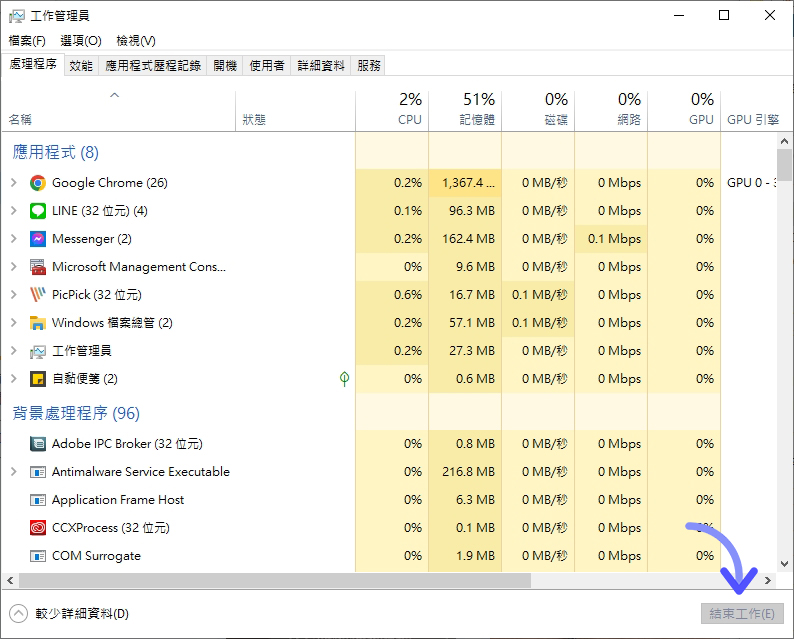The height and width of the screenshot is (639, 794).
Task: Click the green leaf suspended status icon
Action: pyautogui.click(x=344, y=379)
